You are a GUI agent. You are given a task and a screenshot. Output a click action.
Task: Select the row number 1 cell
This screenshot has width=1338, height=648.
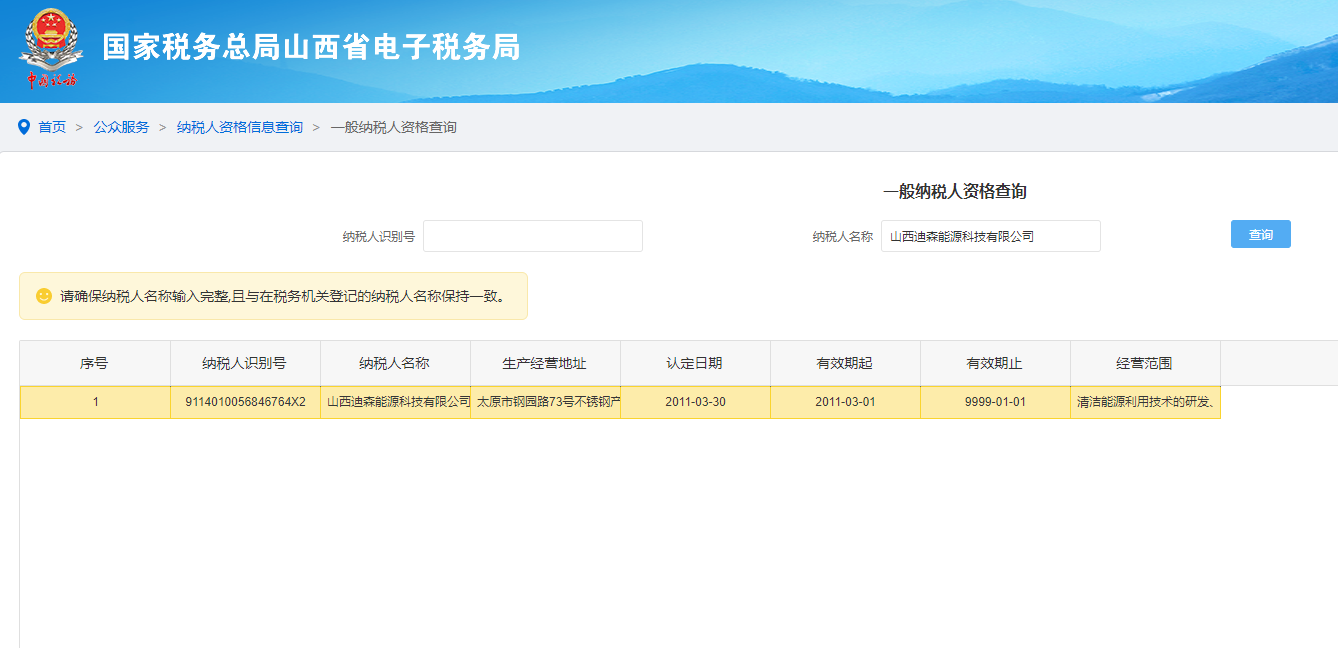tap(95, 402)
